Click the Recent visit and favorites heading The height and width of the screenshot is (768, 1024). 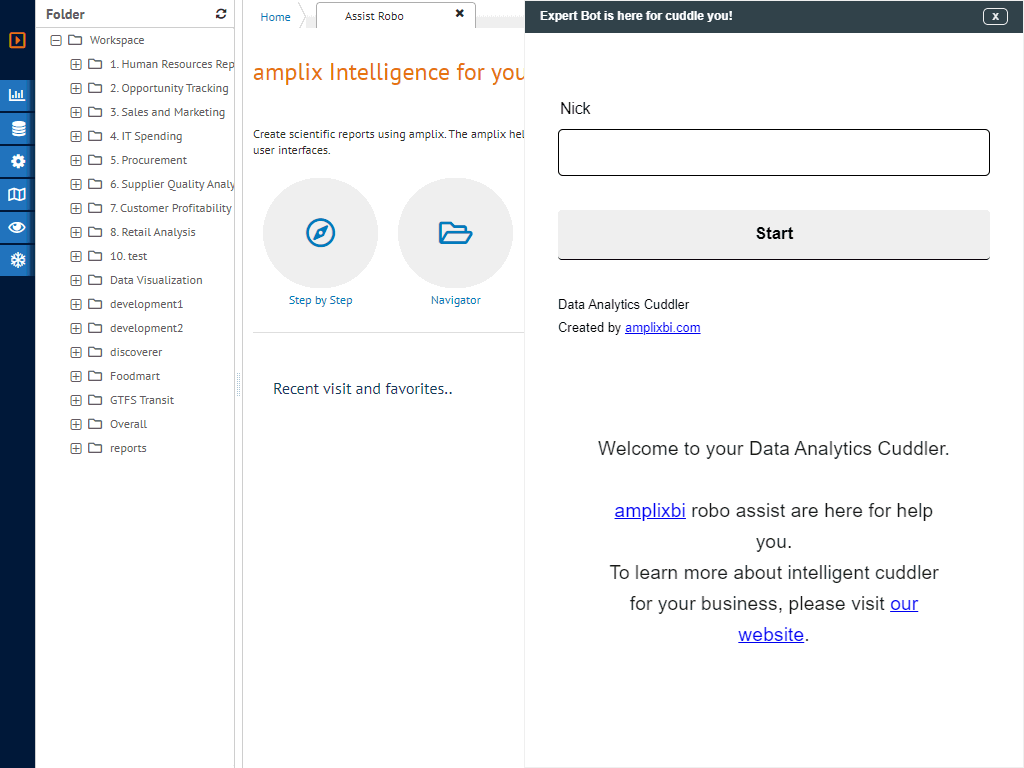coord(362,389)
